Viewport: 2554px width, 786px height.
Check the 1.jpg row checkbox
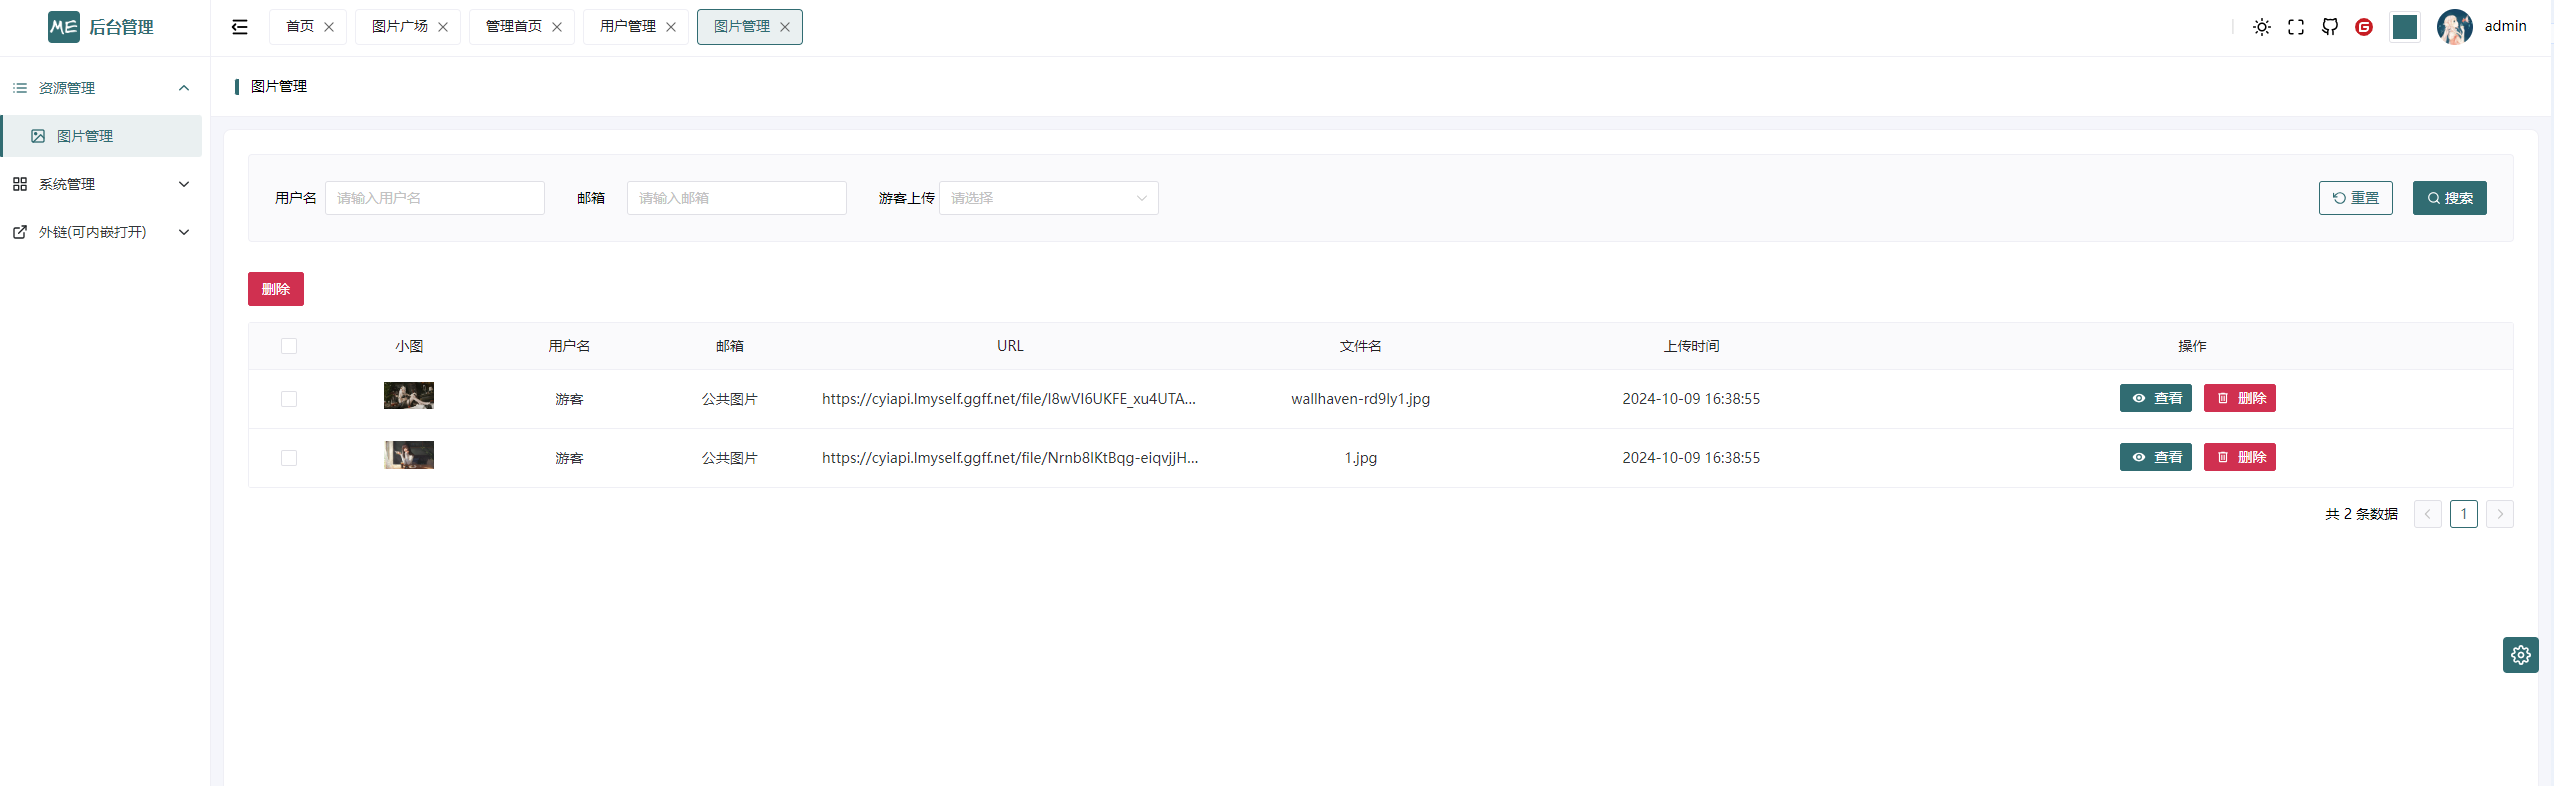[x=289, y=458]
